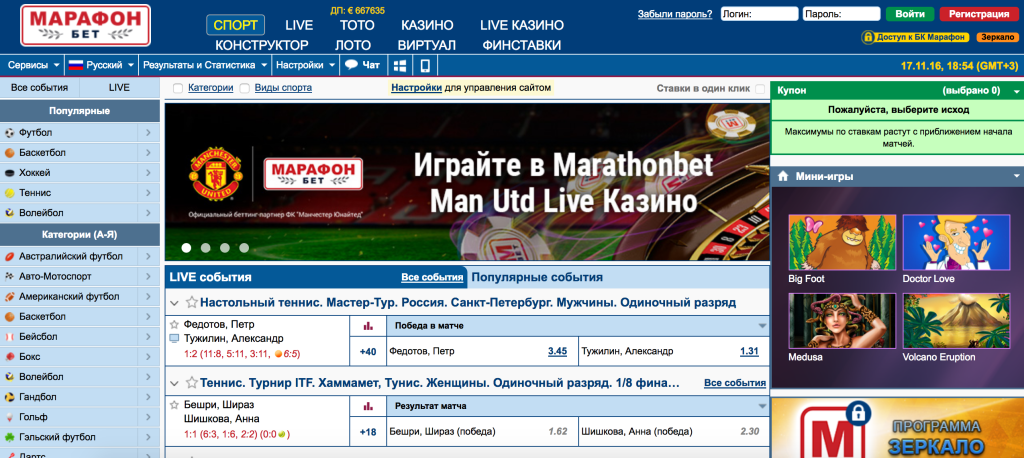Open the КАЗИНО menu item
The width and height of the screenshot is (1024, 458).
(x=427, y=24)
